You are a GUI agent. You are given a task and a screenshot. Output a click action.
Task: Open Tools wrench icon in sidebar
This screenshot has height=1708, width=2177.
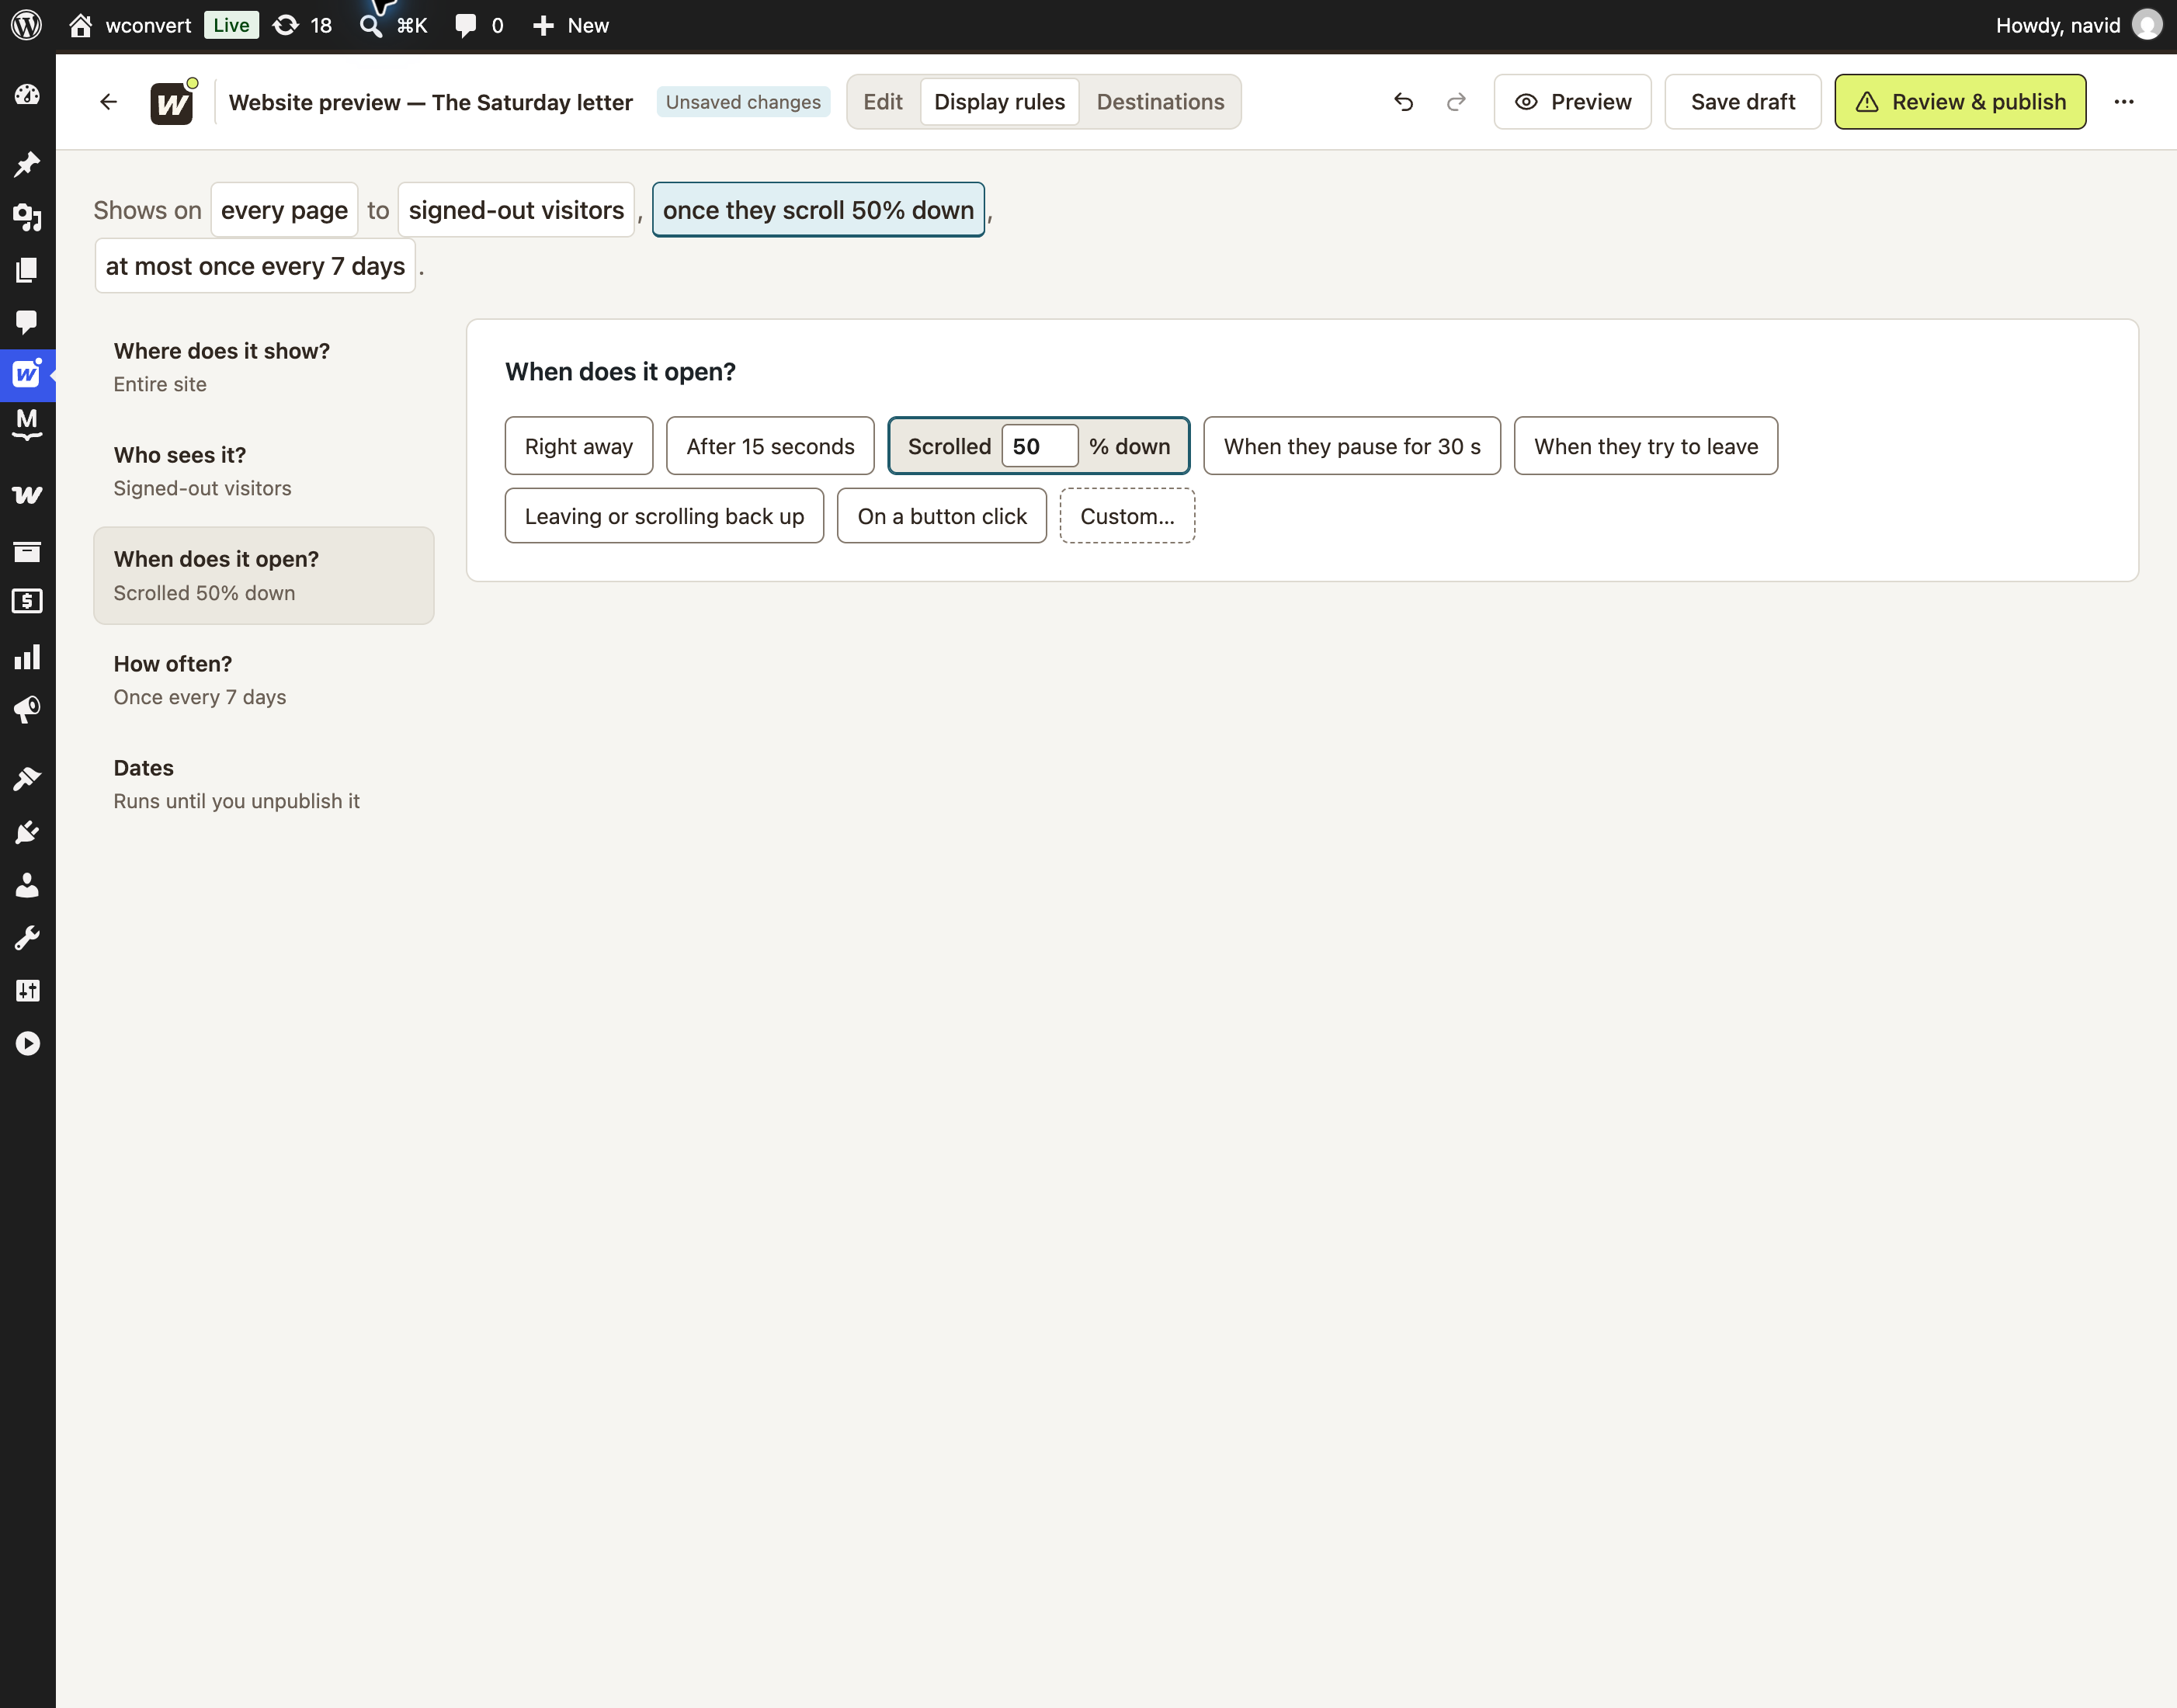pyautogui.click(x=27, y=938)
